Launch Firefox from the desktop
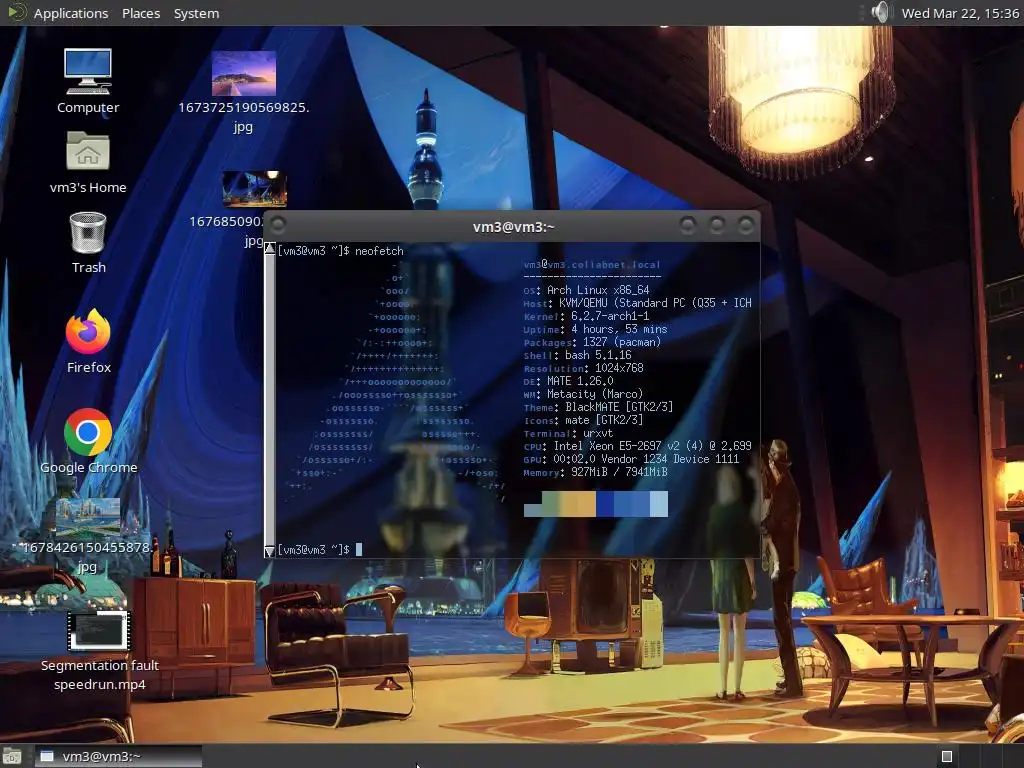 pyautogui.click(x=88, y=341)
